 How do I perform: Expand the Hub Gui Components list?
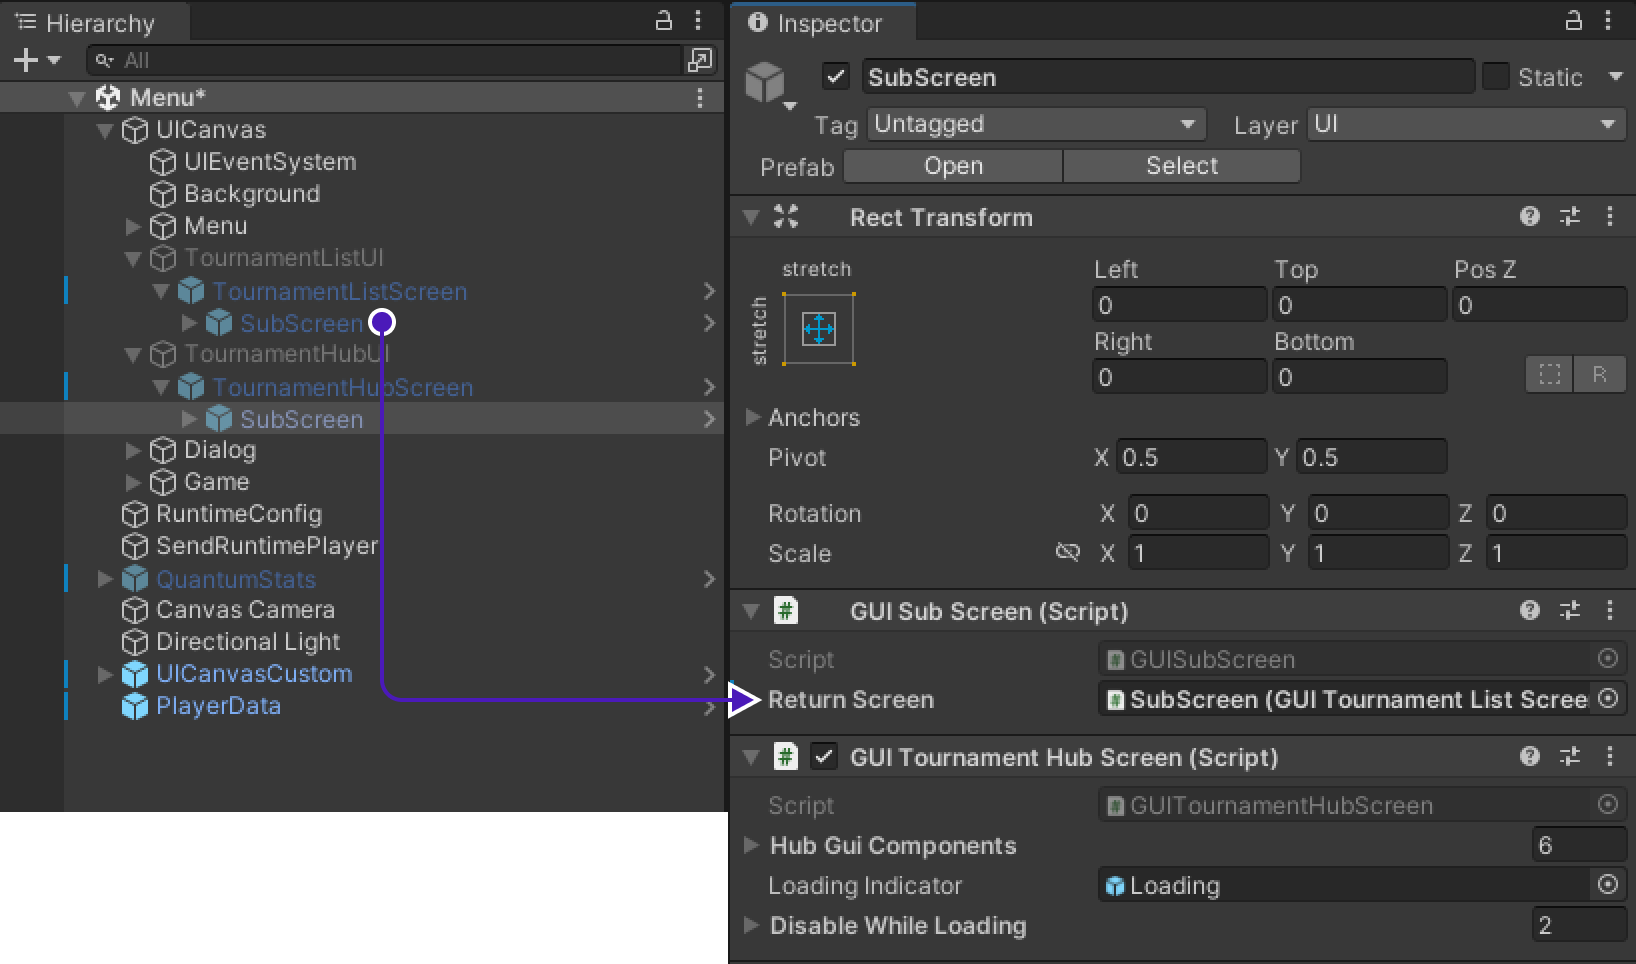click(752, 846)
